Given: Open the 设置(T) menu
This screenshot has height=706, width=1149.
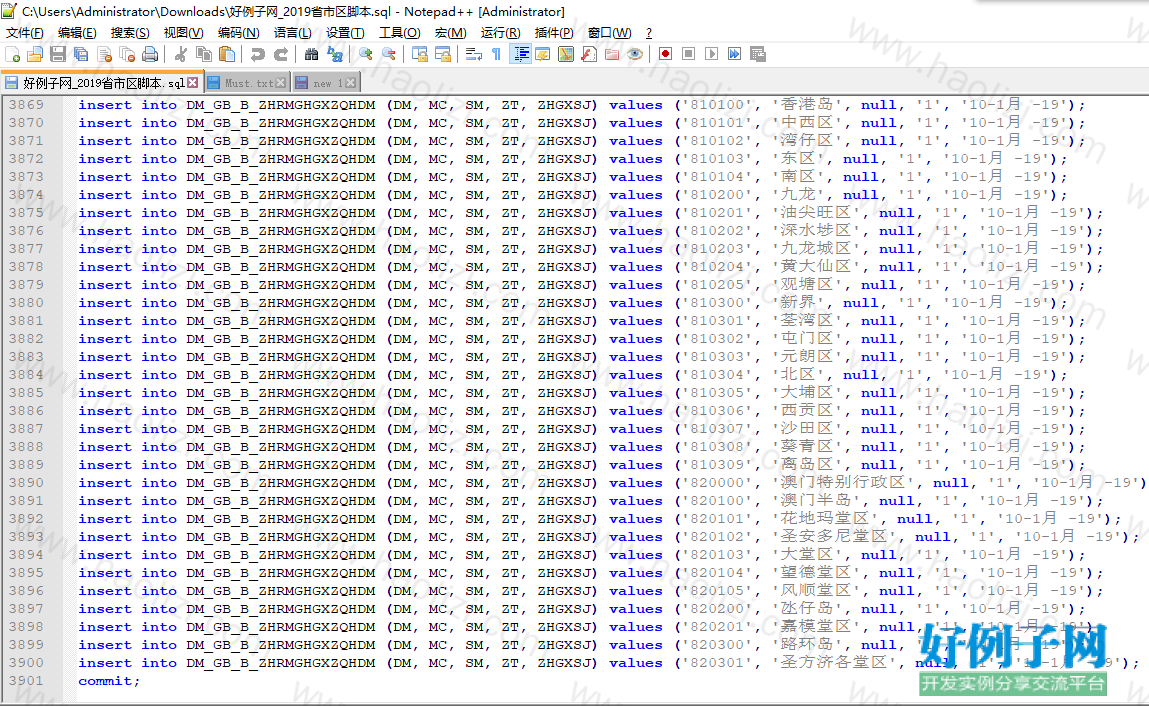Looking at the screenshot, I should tap(345, 33).
